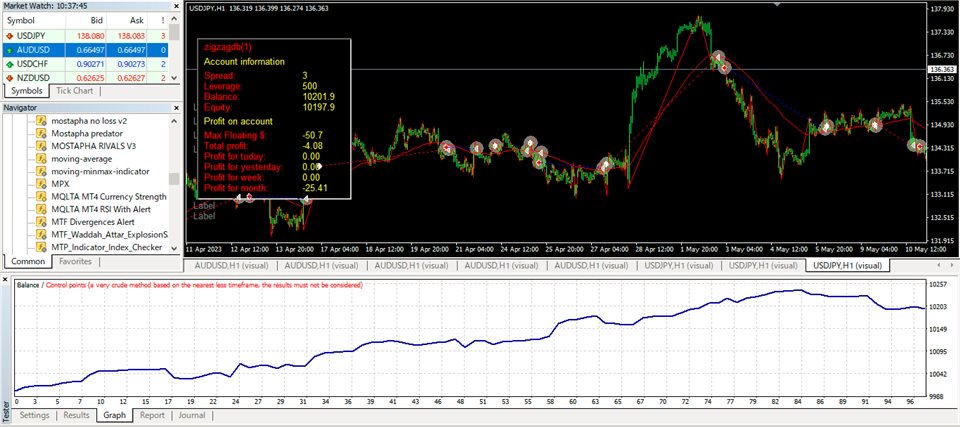The height and width of the screenshot is (427, 960).
Task: Select MOSTAPHA RIVALS V3 in Navigator
Action: pyautogui.click(x=95, y=145)
